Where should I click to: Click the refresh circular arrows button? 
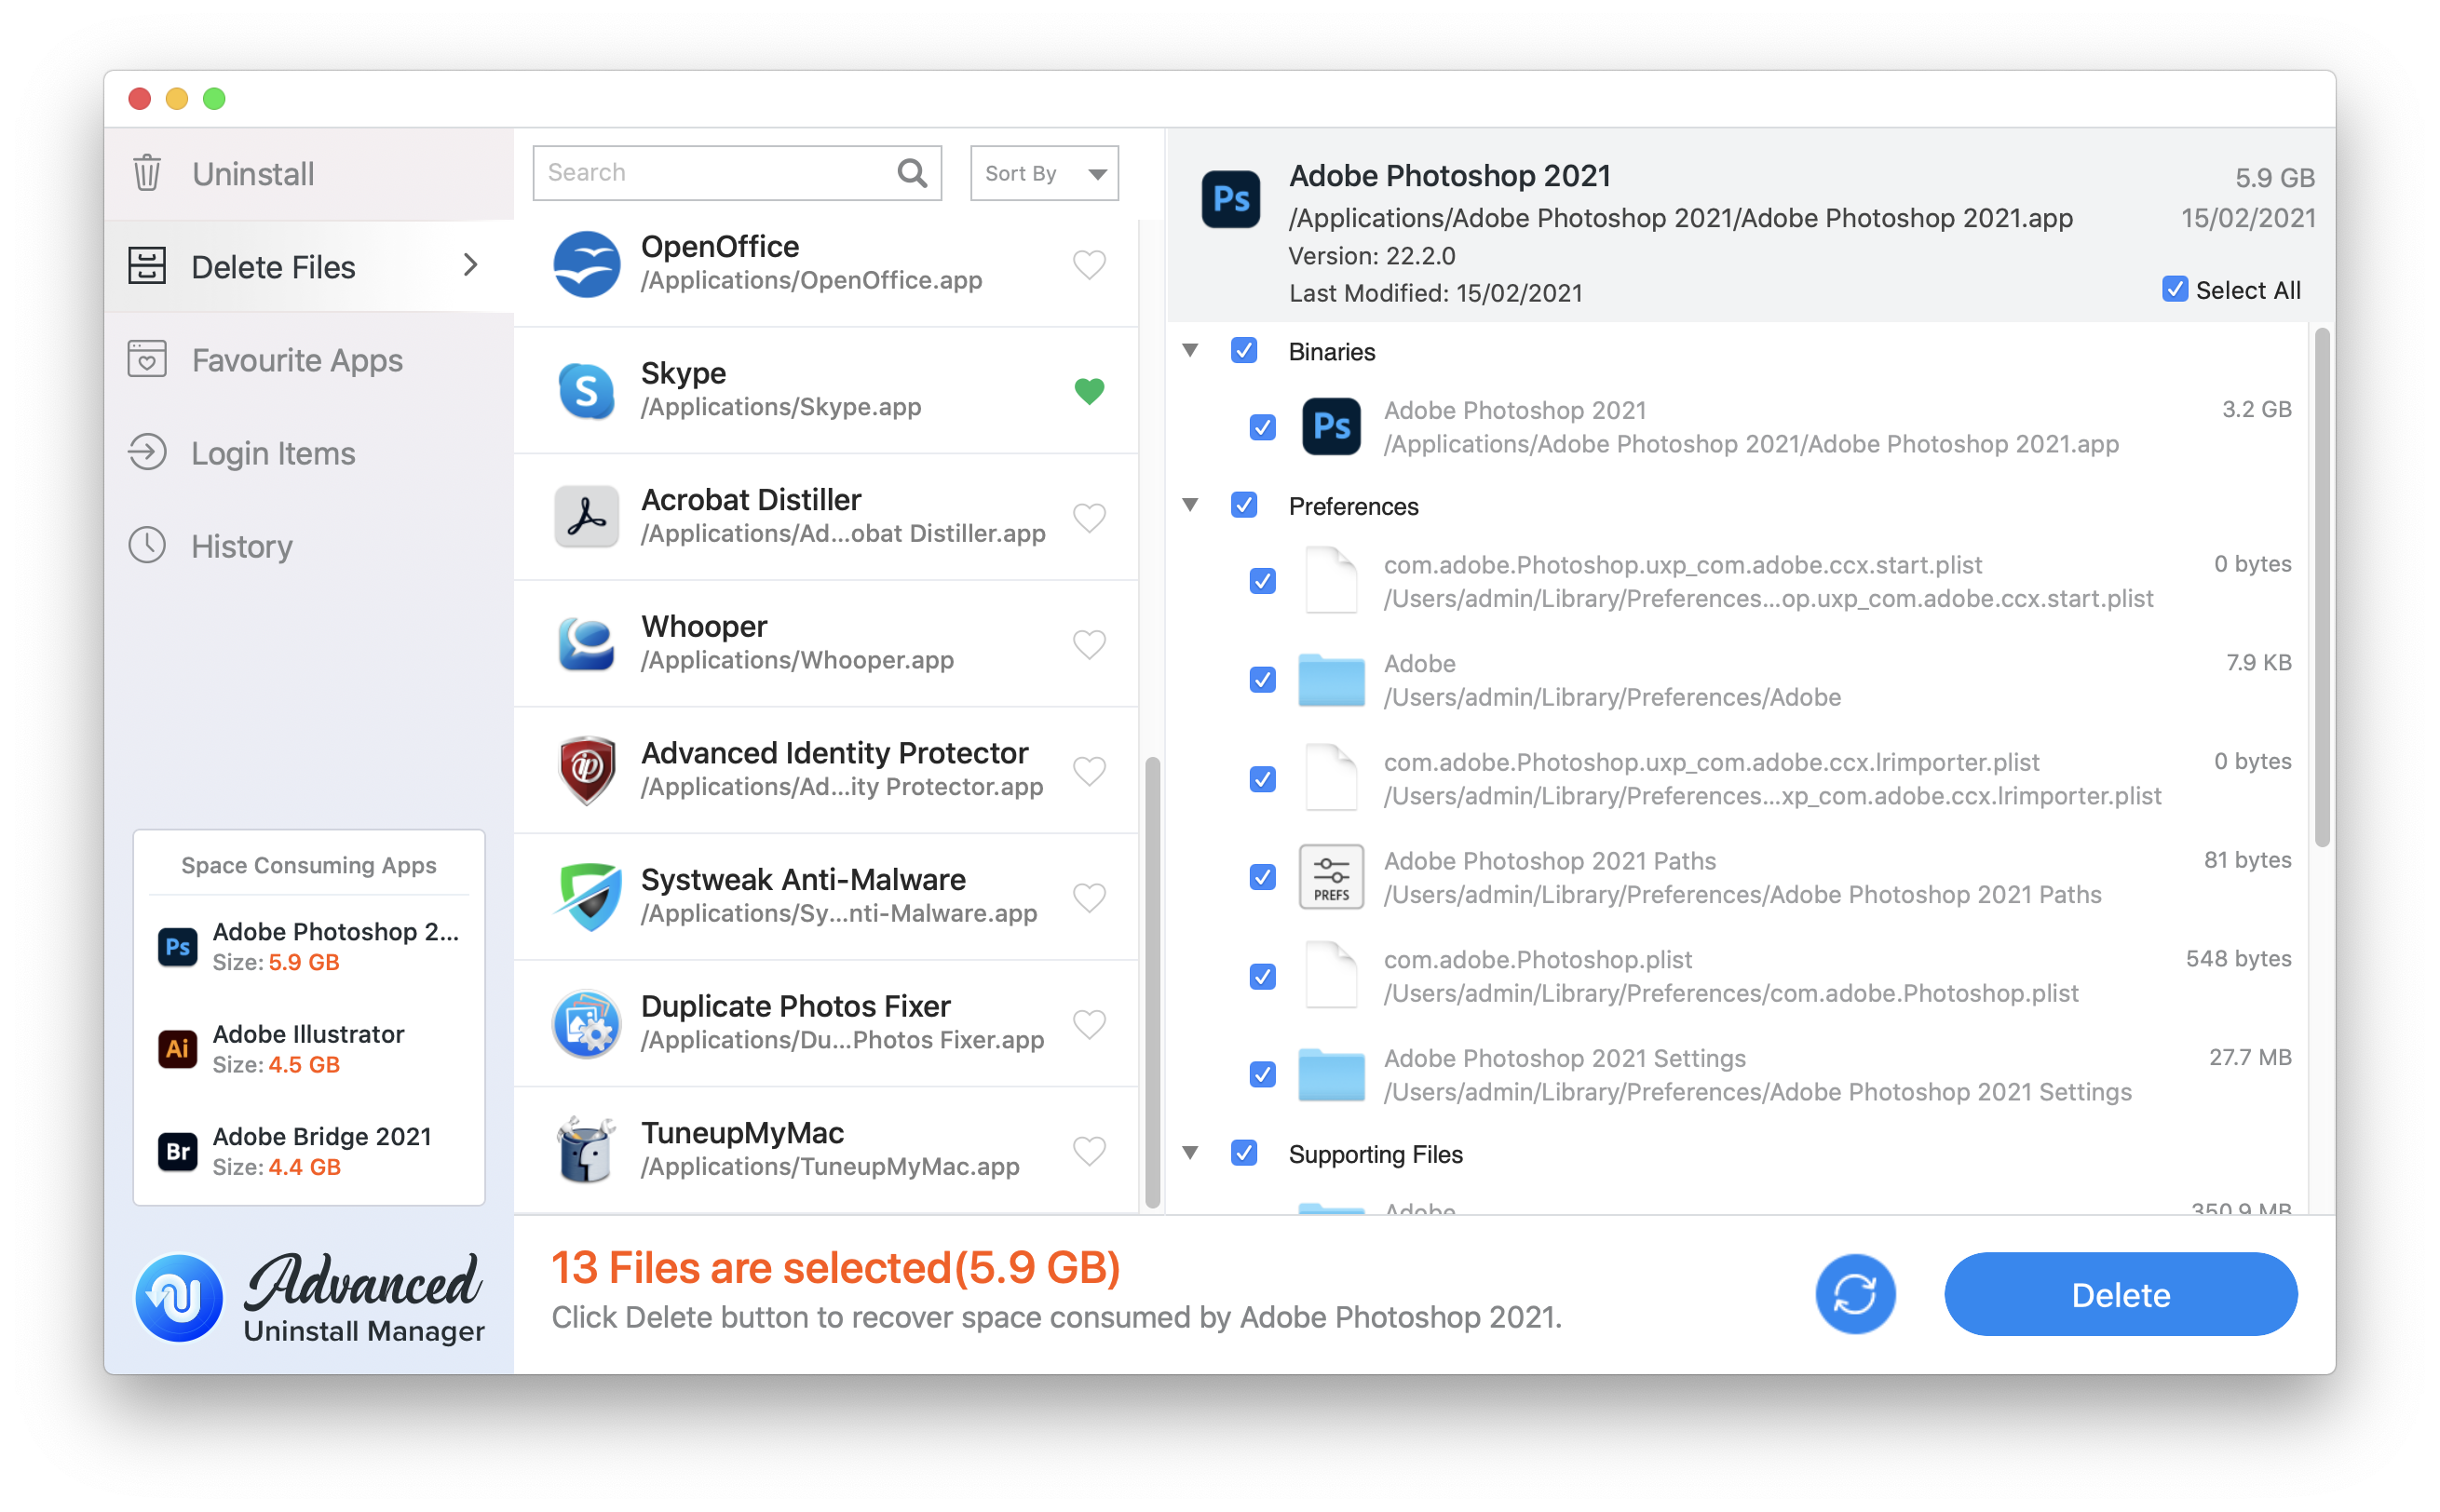pos(1855,1293)
